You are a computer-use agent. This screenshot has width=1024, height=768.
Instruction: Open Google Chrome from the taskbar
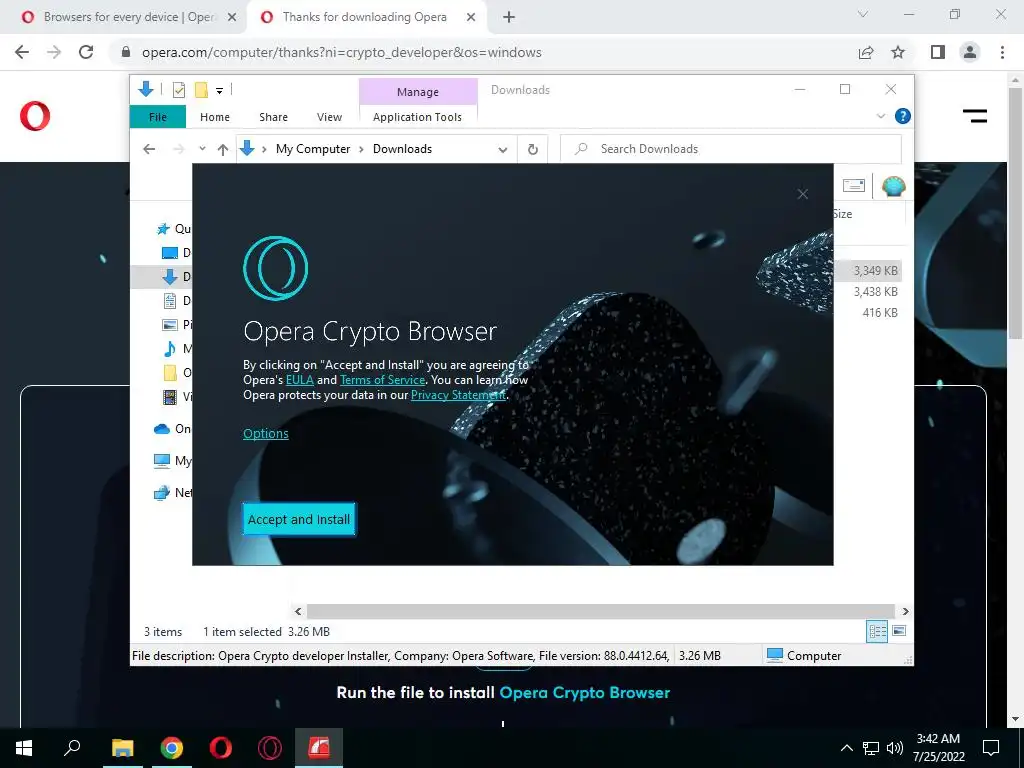coord(172,748)
